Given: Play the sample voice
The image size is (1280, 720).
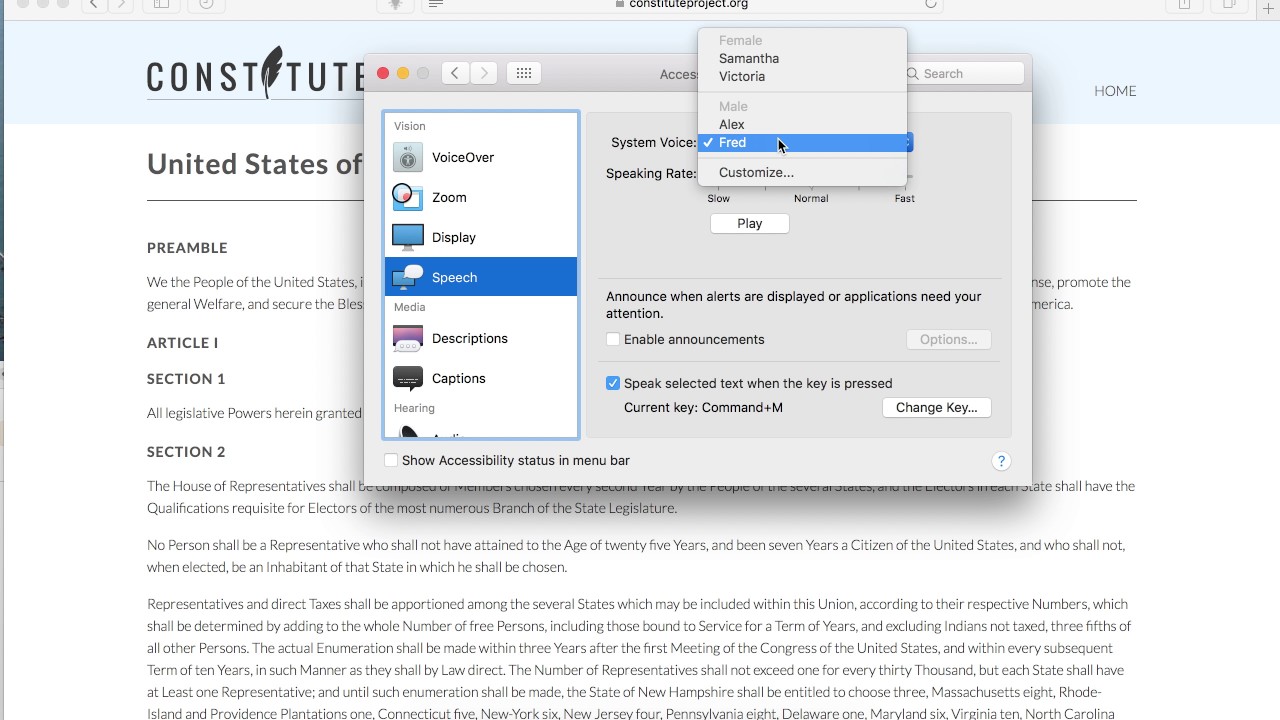Looking at the screenshot, I should click(750, 224).
